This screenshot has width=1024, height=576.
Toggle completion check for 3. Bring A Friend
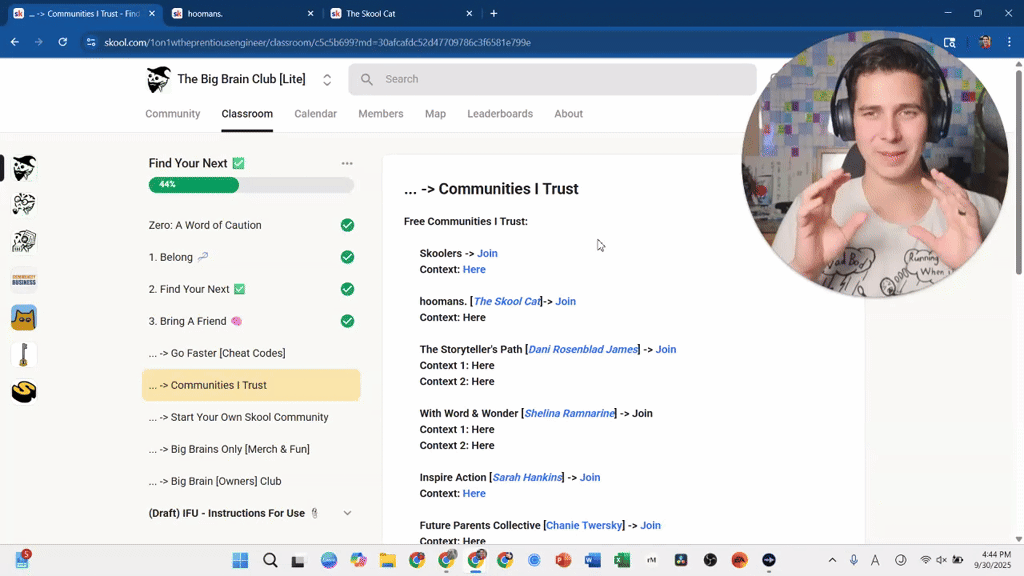point(347,321)
